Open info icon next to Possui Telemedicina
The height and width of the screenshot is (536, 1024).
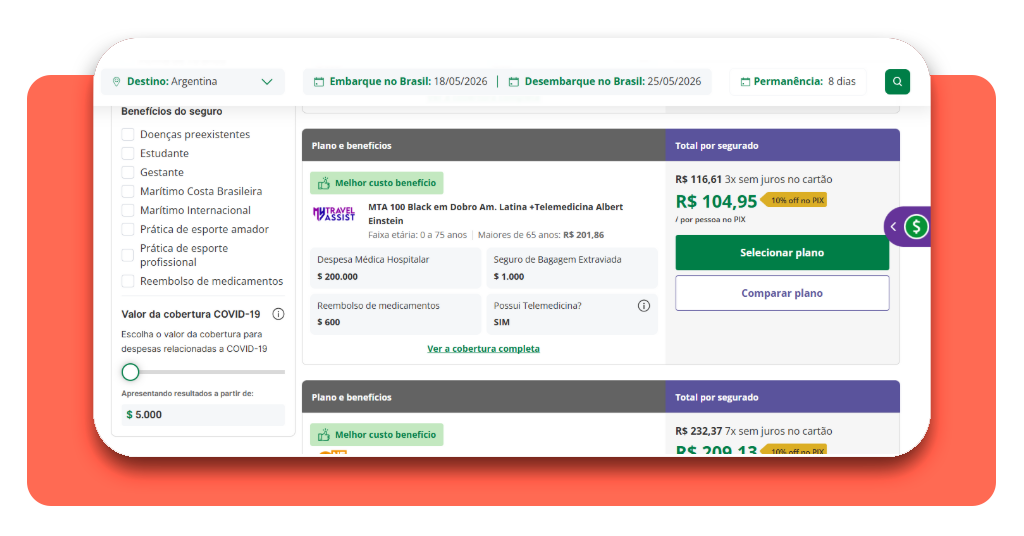click(x=644, y=306)
